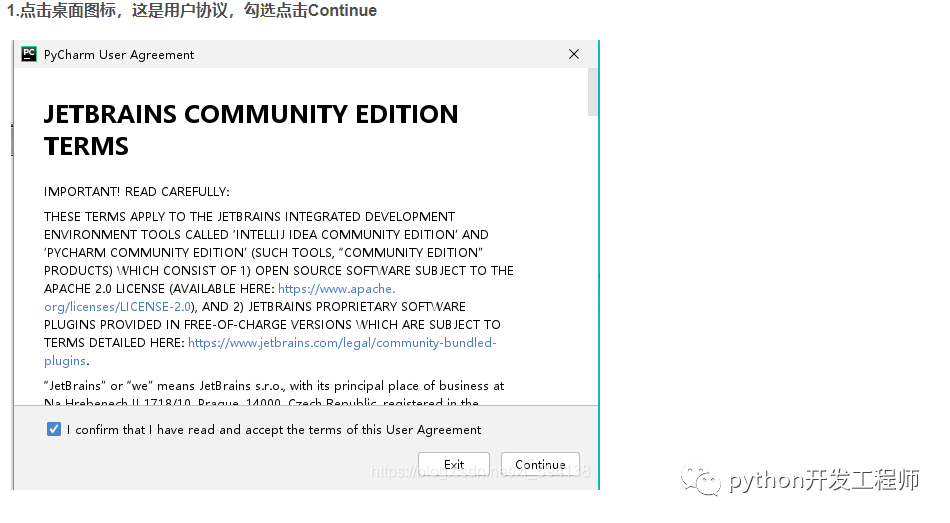Screen dimensions: 950x523
Task: Click the Chinese instruction text above the dialog
Action: (192, 11)
